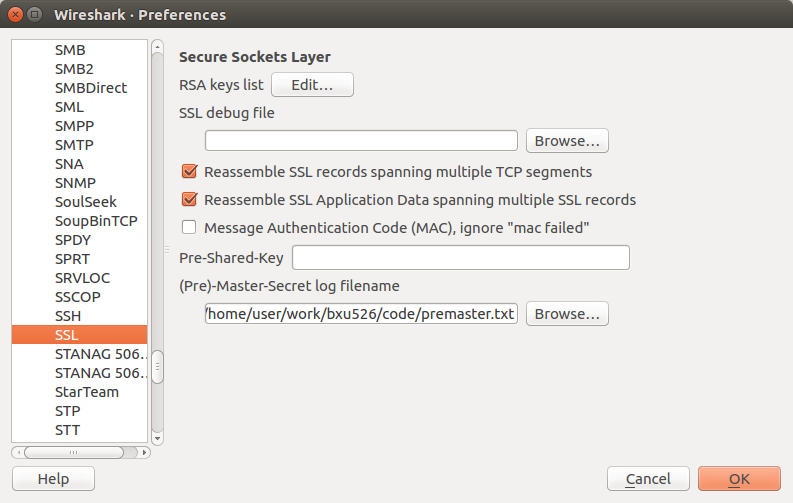Click the RSA keys list Edit button
Screen dimensions: 793x503
pyautogui.click(x=312, y=85)
